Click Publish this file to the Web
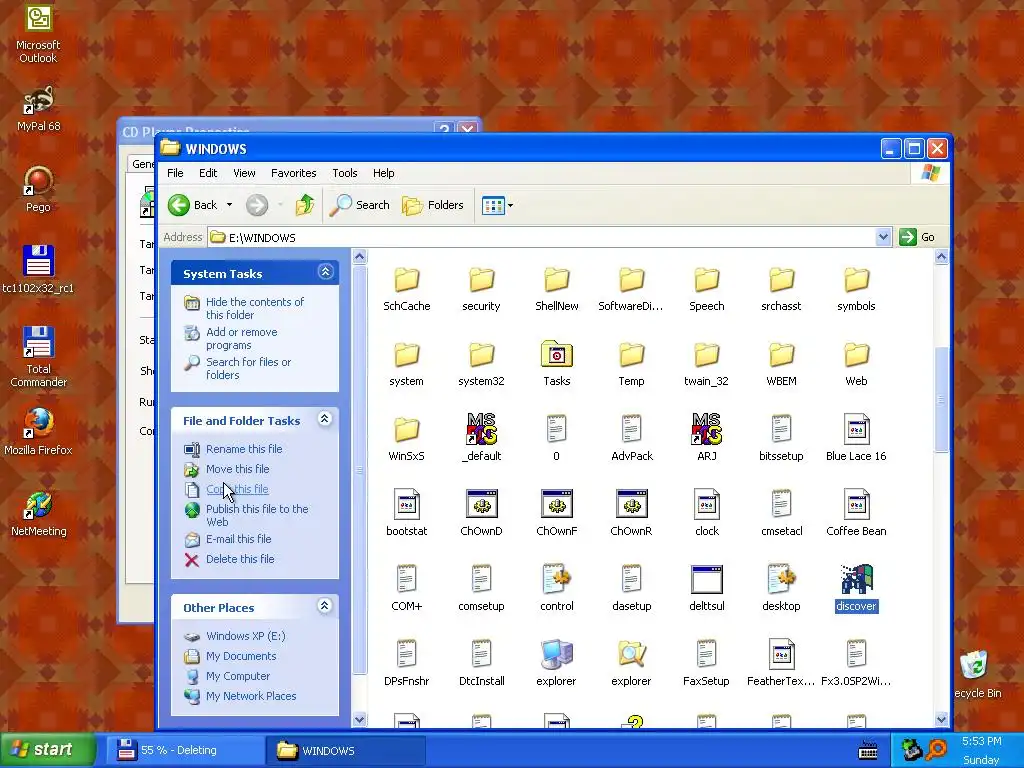 257,515
